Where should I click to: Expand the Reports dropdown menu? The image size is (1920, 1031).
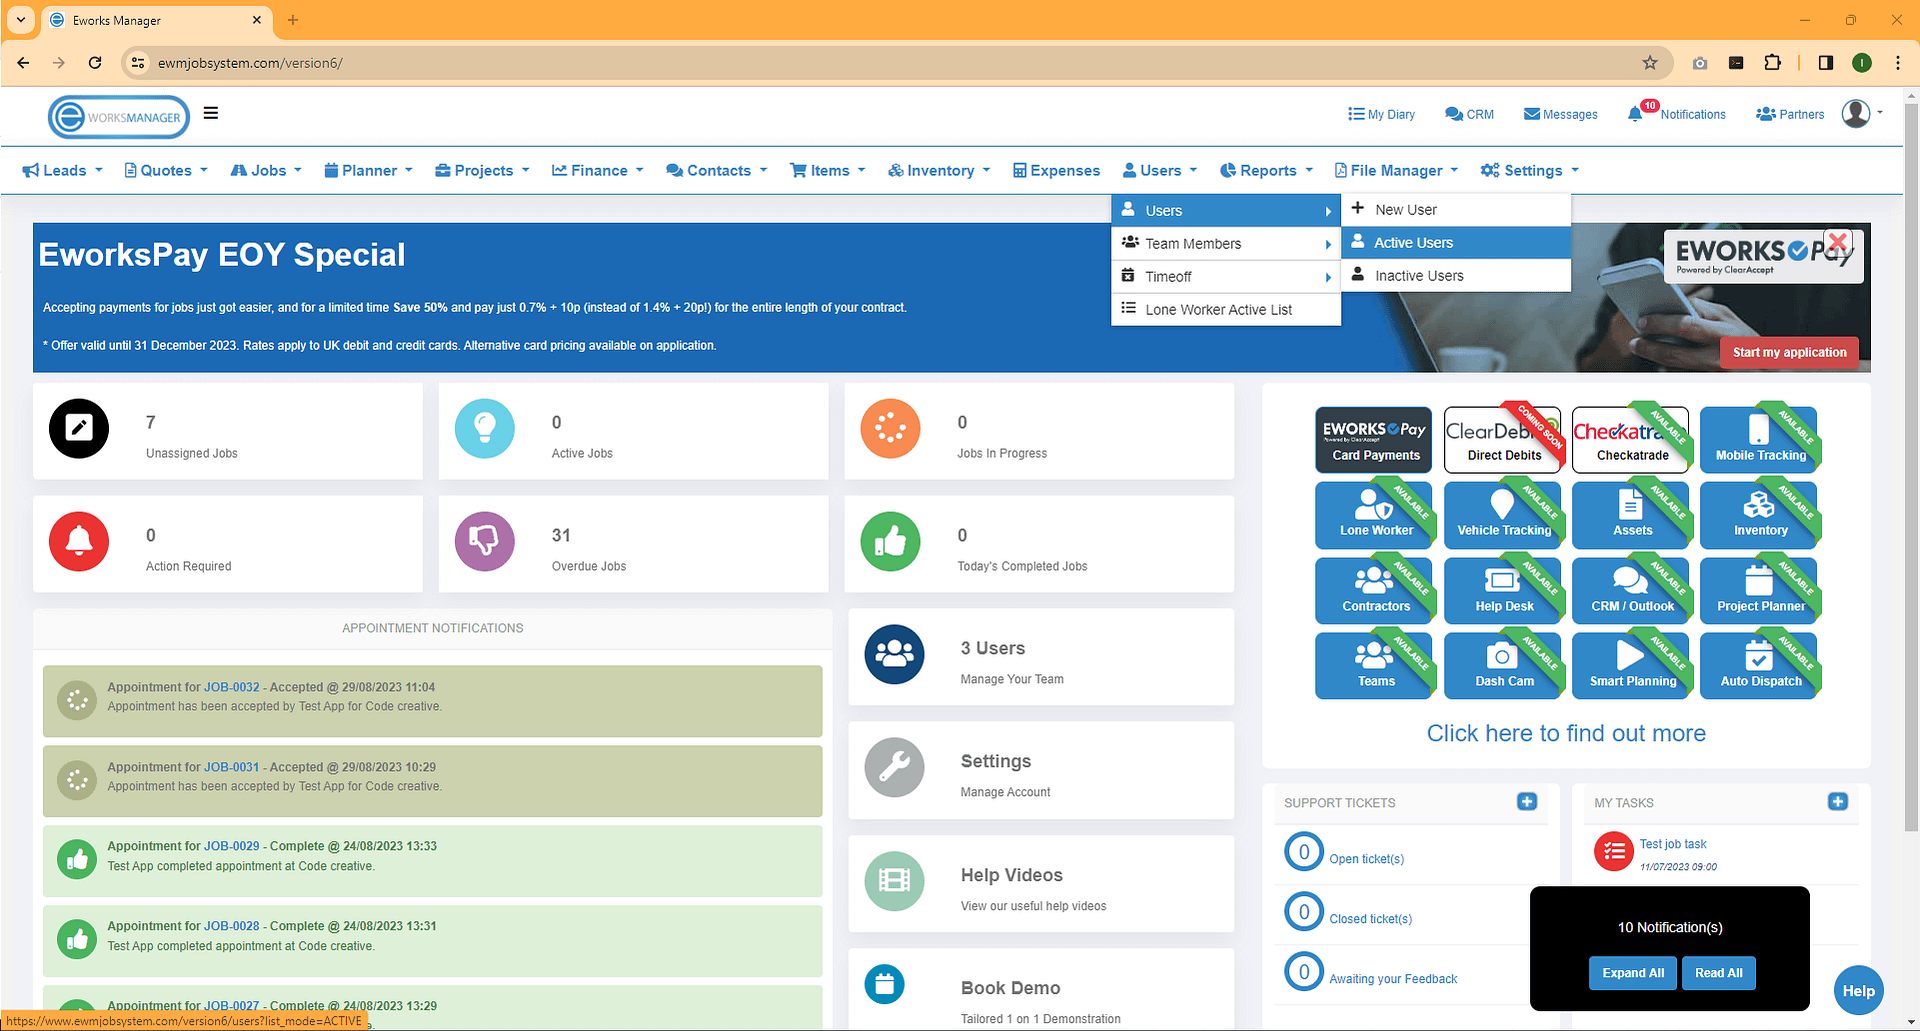point(1267,170)
